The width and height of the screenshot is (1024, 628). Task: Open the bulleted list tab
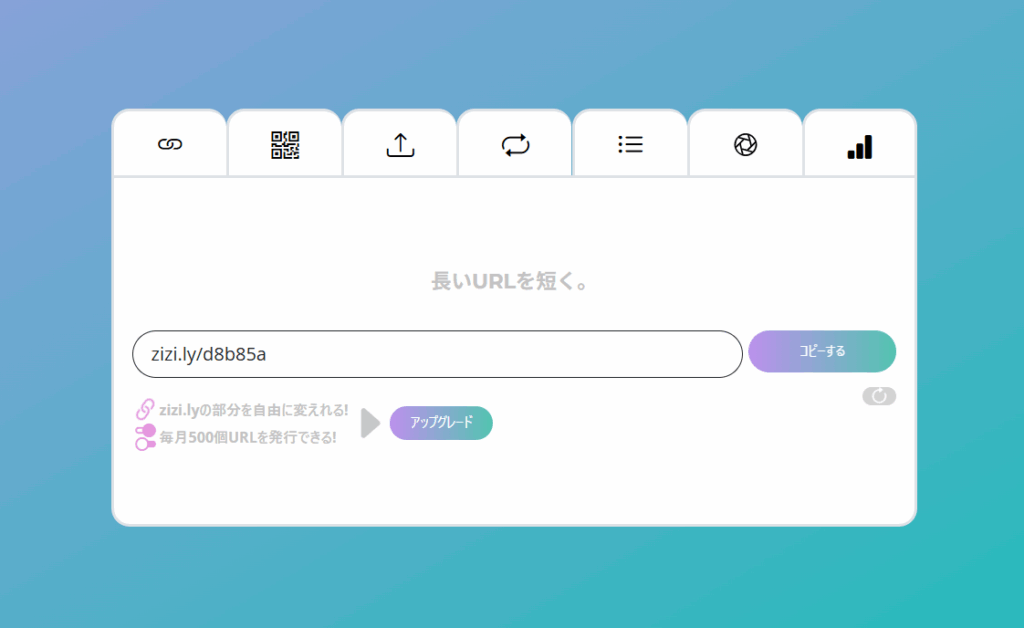click(630, 144)
